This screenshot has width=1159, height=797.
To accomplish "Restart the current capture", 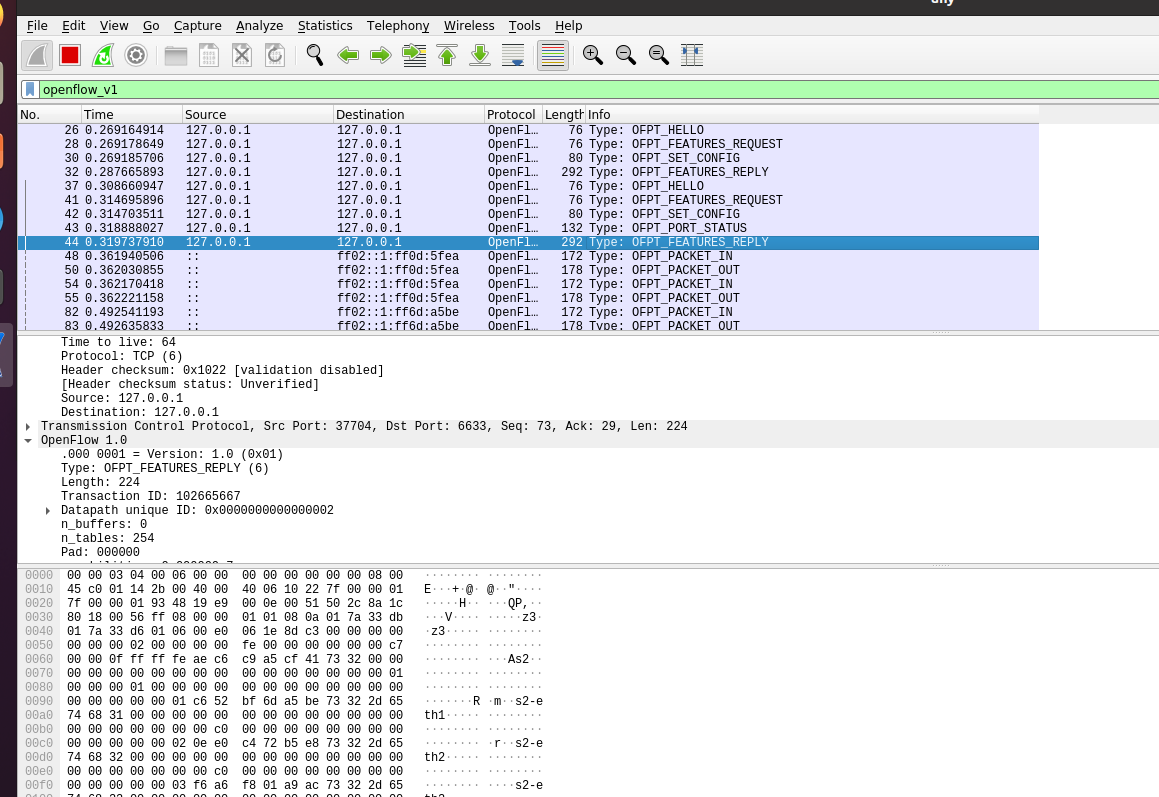I will 103,55.
